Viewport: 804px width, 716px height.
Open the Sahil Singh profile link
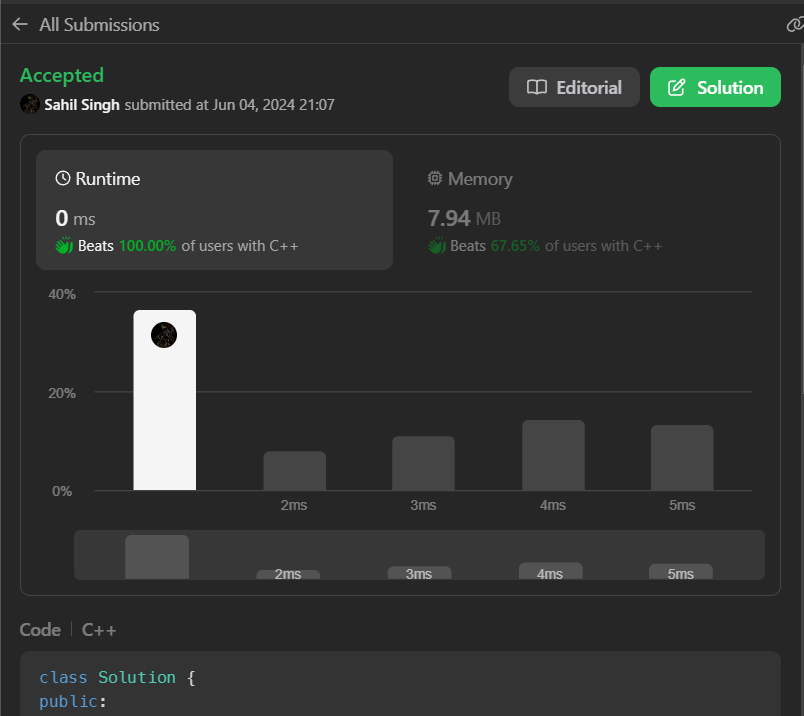[82, 104]
